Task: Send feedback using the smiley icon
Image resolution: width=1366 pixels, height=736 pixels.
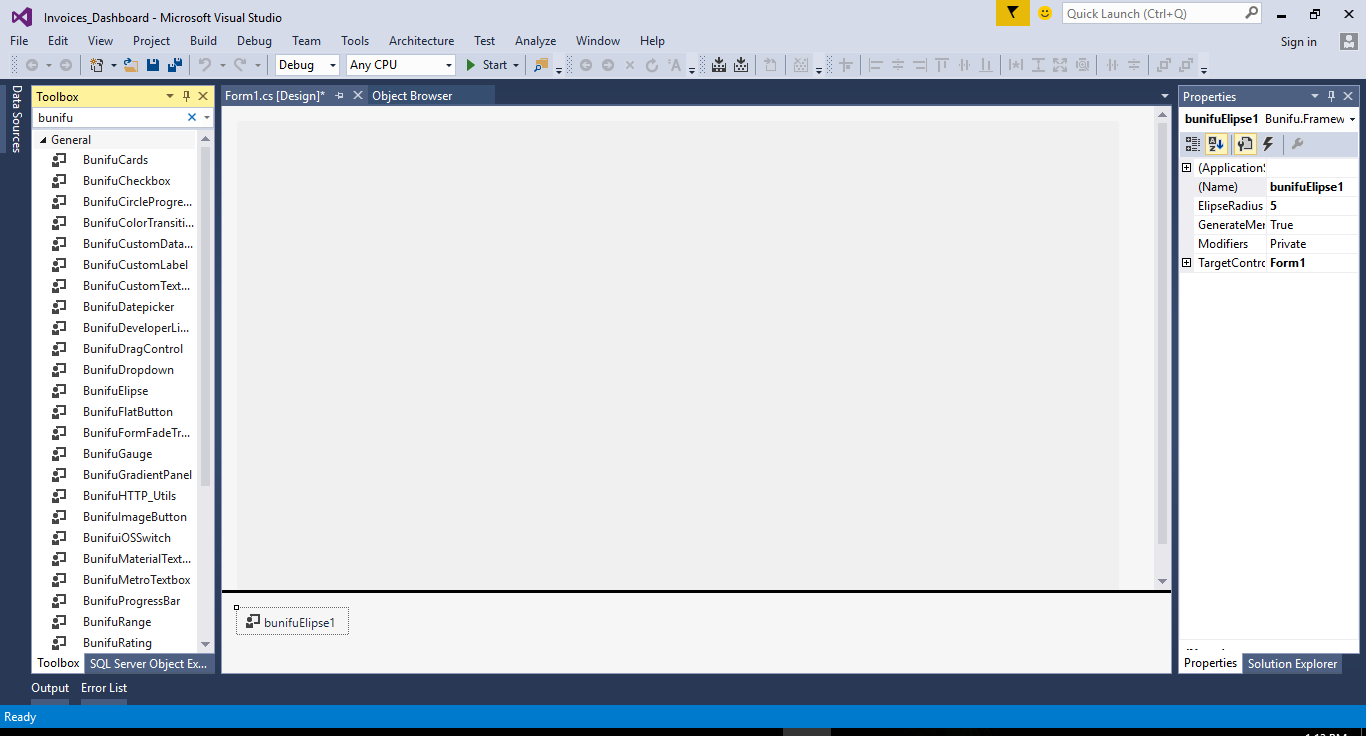Action: [x=1045, y=13]
